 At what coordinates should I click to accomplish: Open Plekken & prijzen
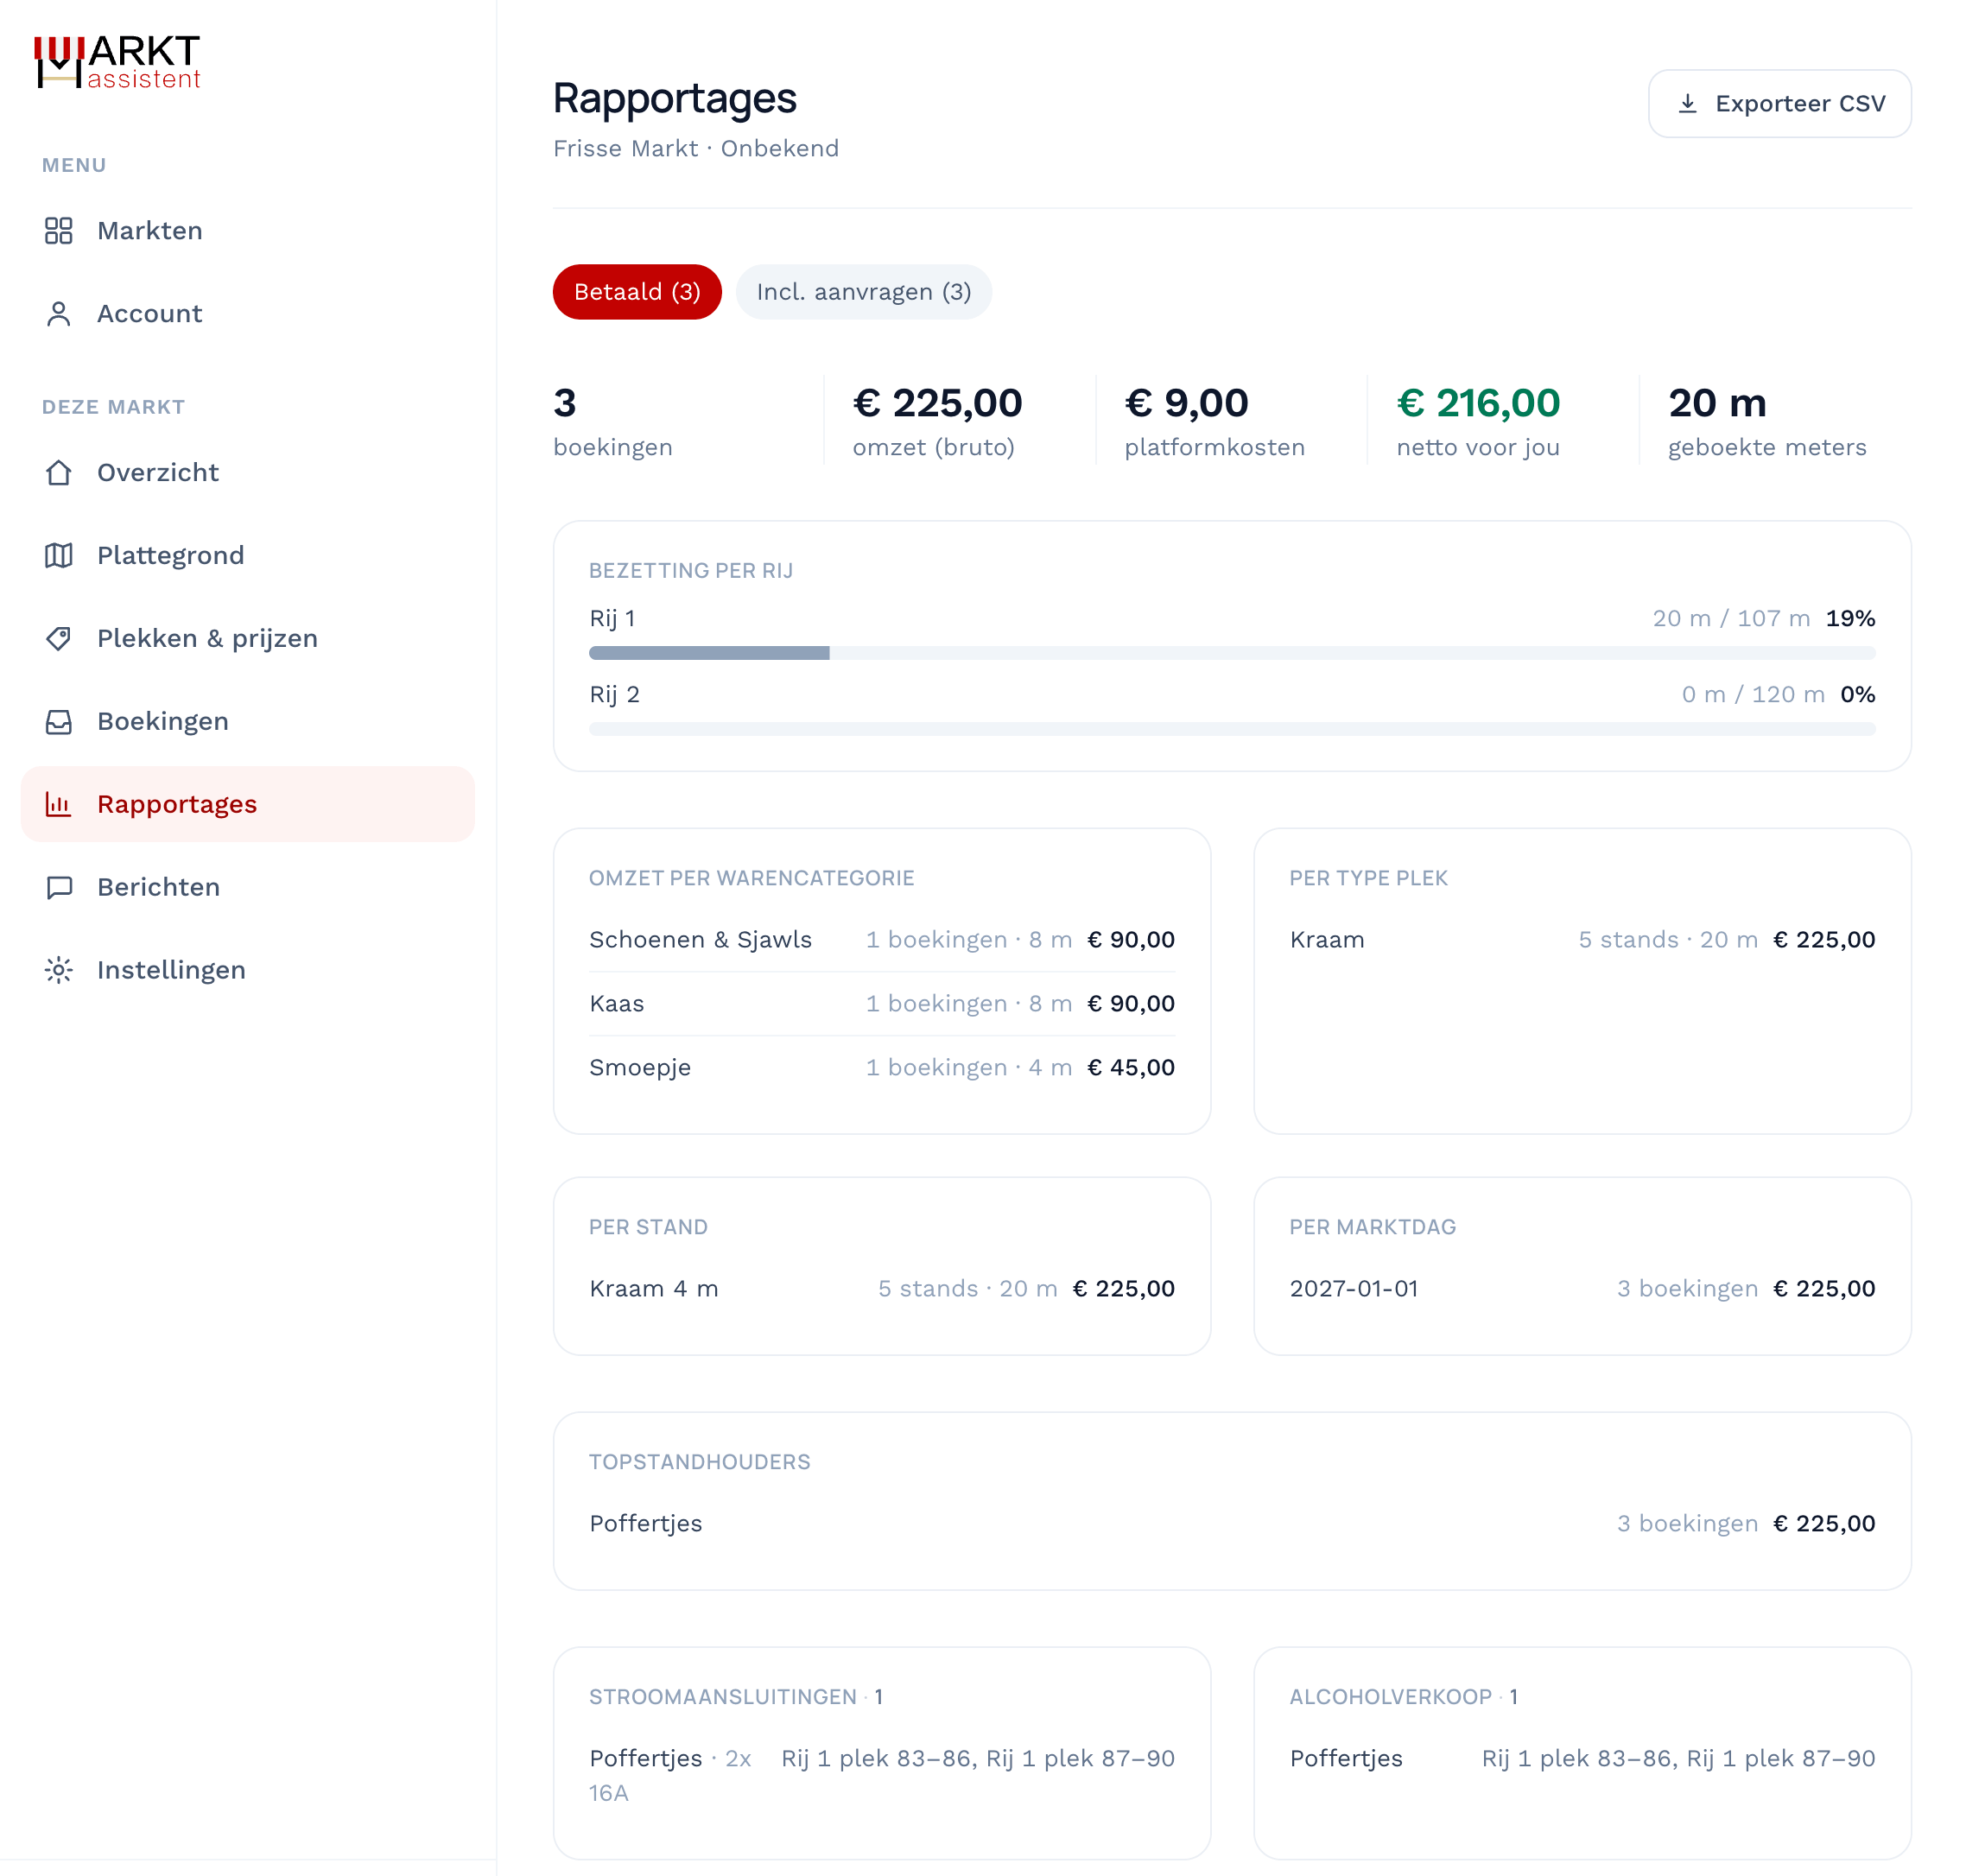click(248, 639)
